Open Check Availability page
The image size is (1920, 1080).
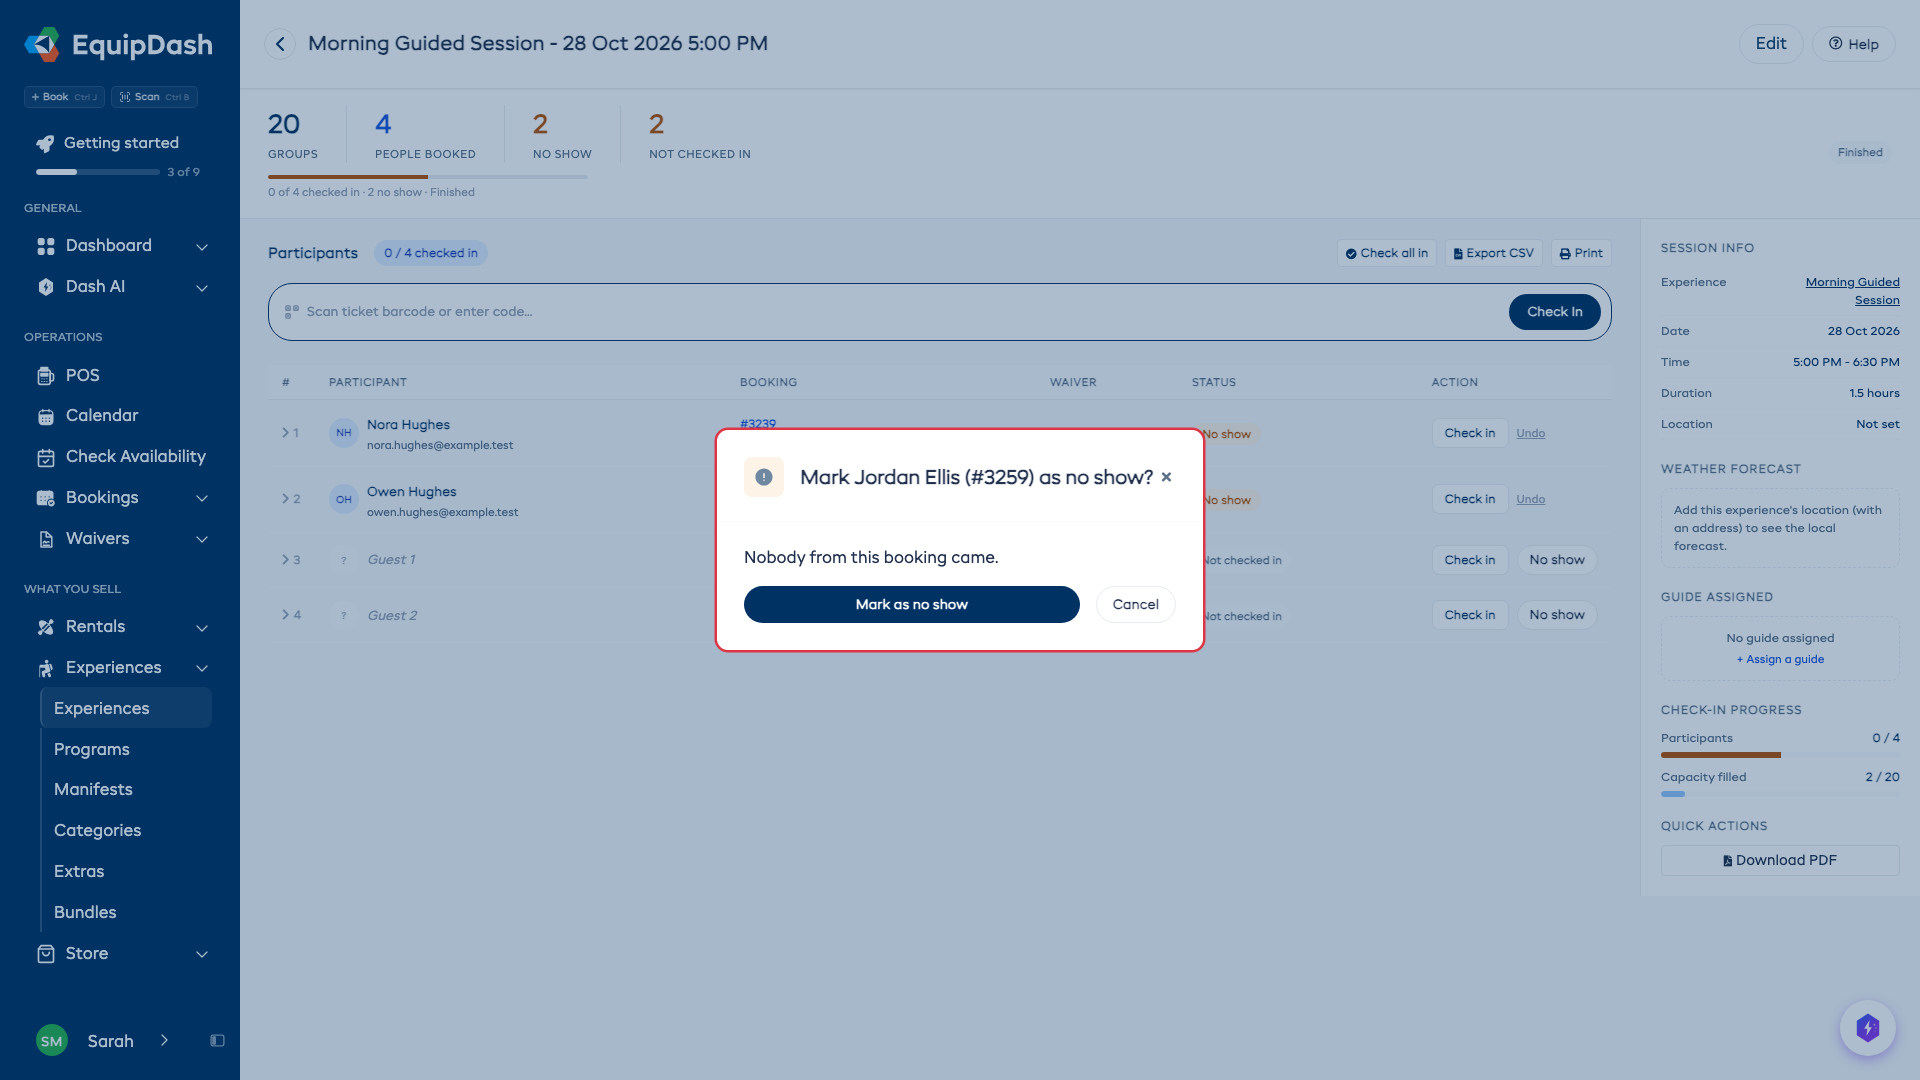120,457
